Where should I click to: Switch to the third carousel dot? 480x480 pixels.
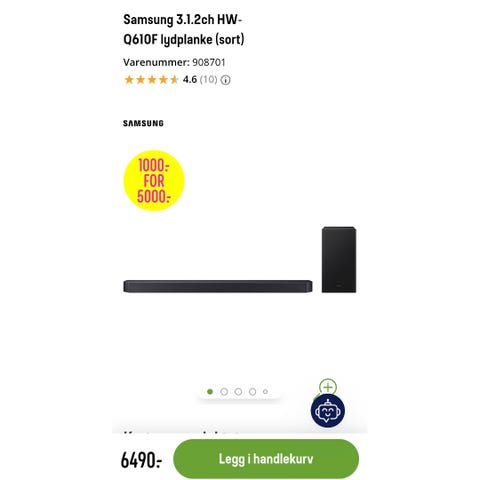tap(238, 392)
